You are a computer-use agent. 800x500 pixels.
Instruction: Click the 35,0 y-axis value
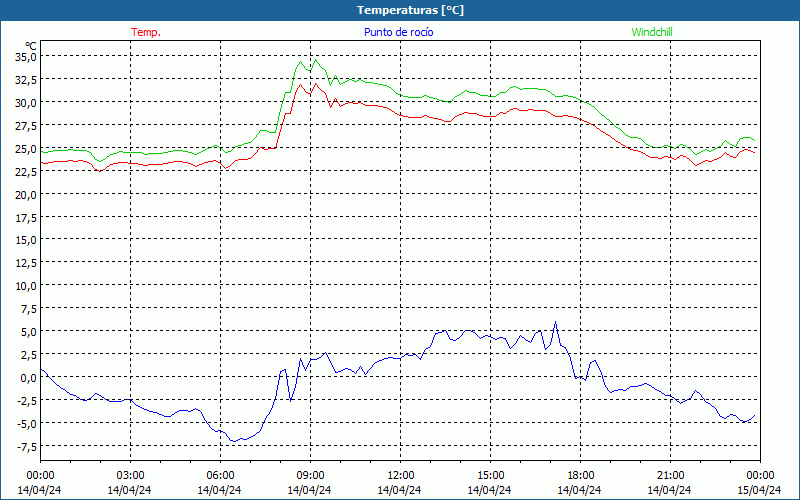tap(26, 57)
